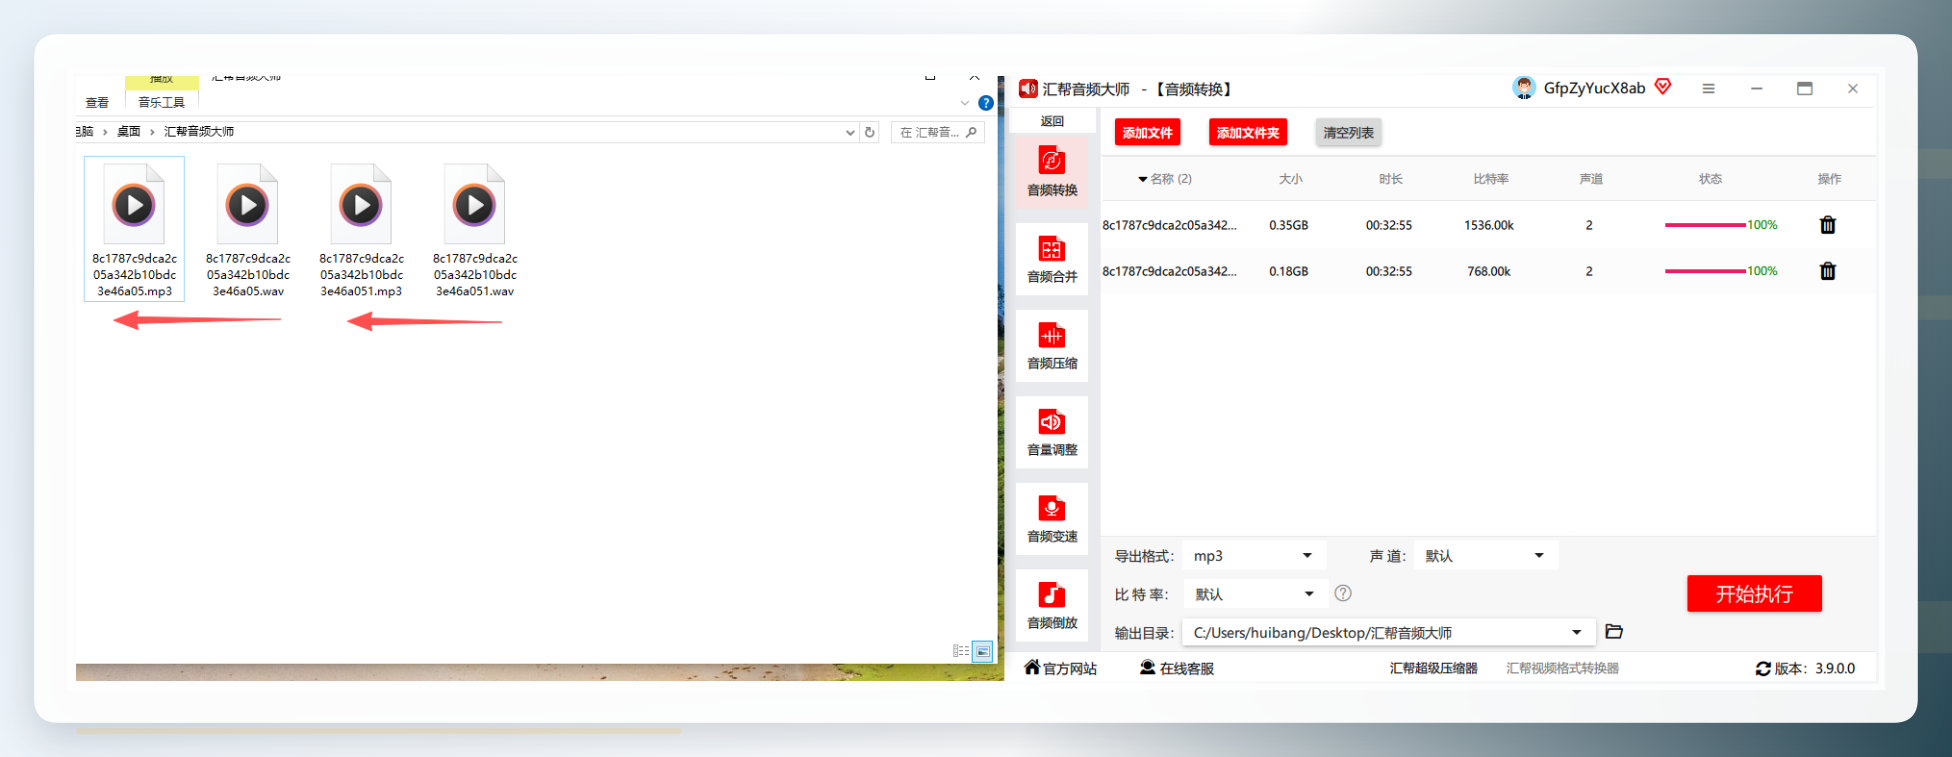Expand the Explorer ribbon with the chevron
Viewport: 1952px width, 757px height.
click(965, 103)
